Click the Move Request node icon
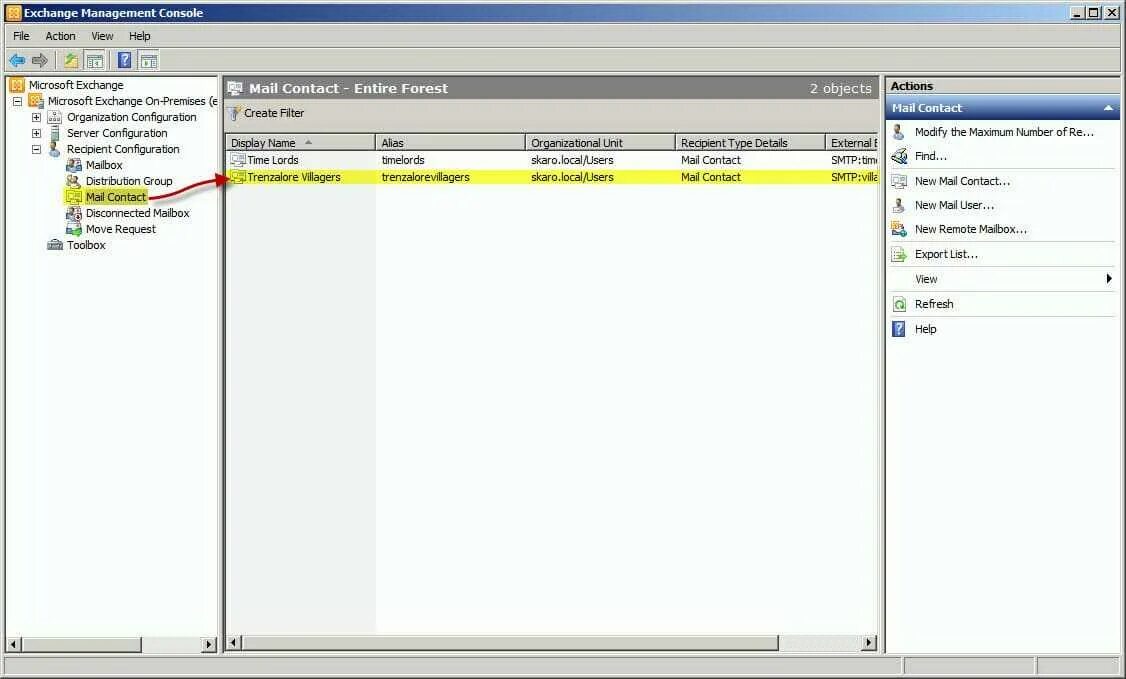This screenshot has width=1126, height=679. (73, 229)
